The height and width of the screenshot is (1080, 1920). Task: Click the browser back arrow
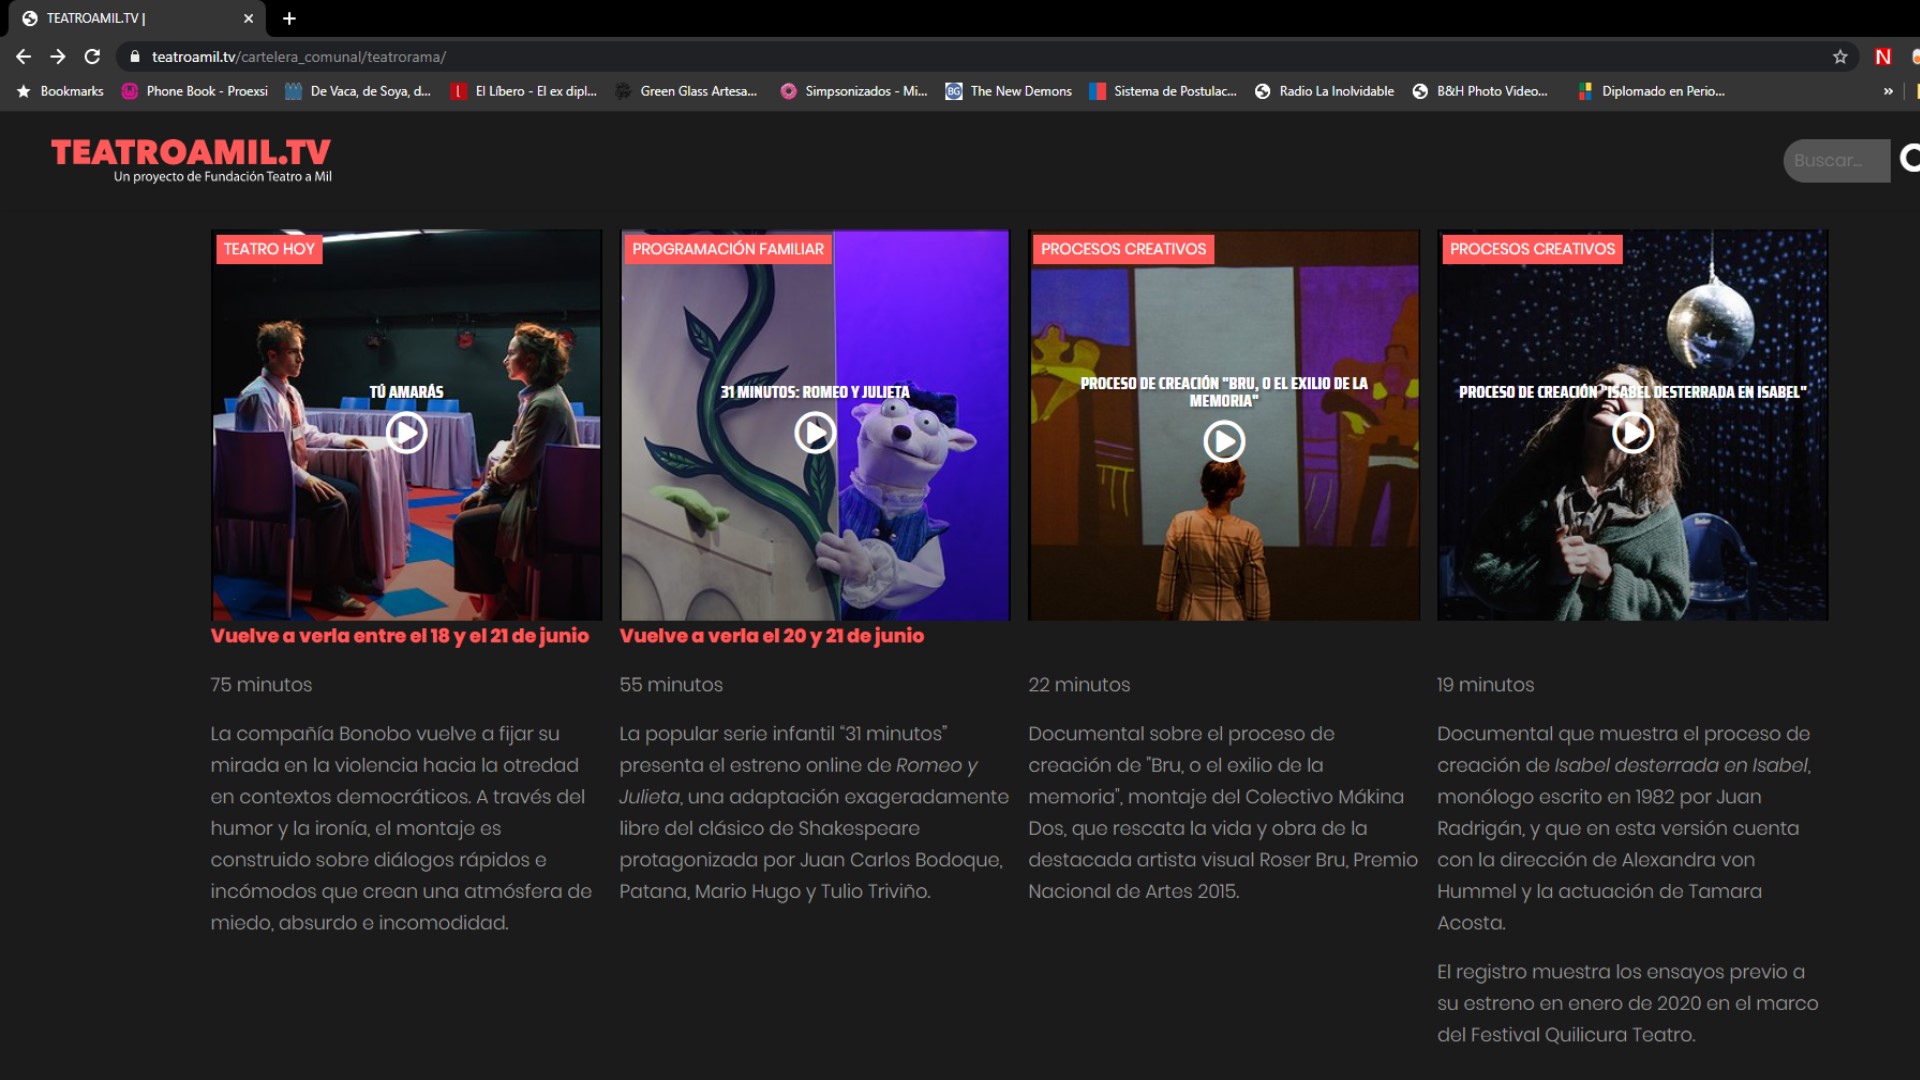pyautogui.click(x=24, y=57)
